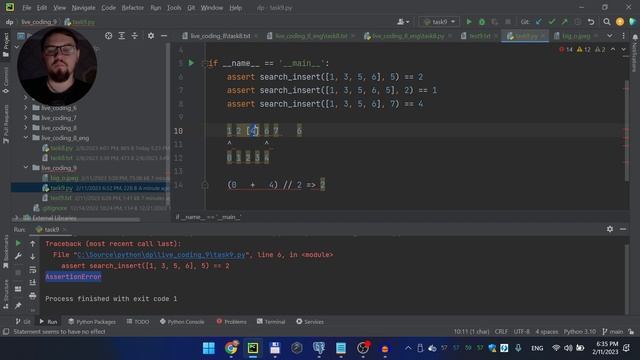Commit changes with the Git checkmark icon

point(552,22)
